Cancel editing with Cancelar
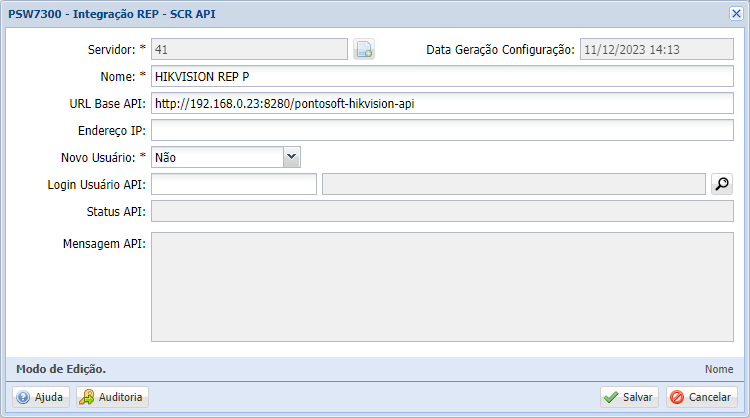Viewport: 750px width, 418px height. 702,397
